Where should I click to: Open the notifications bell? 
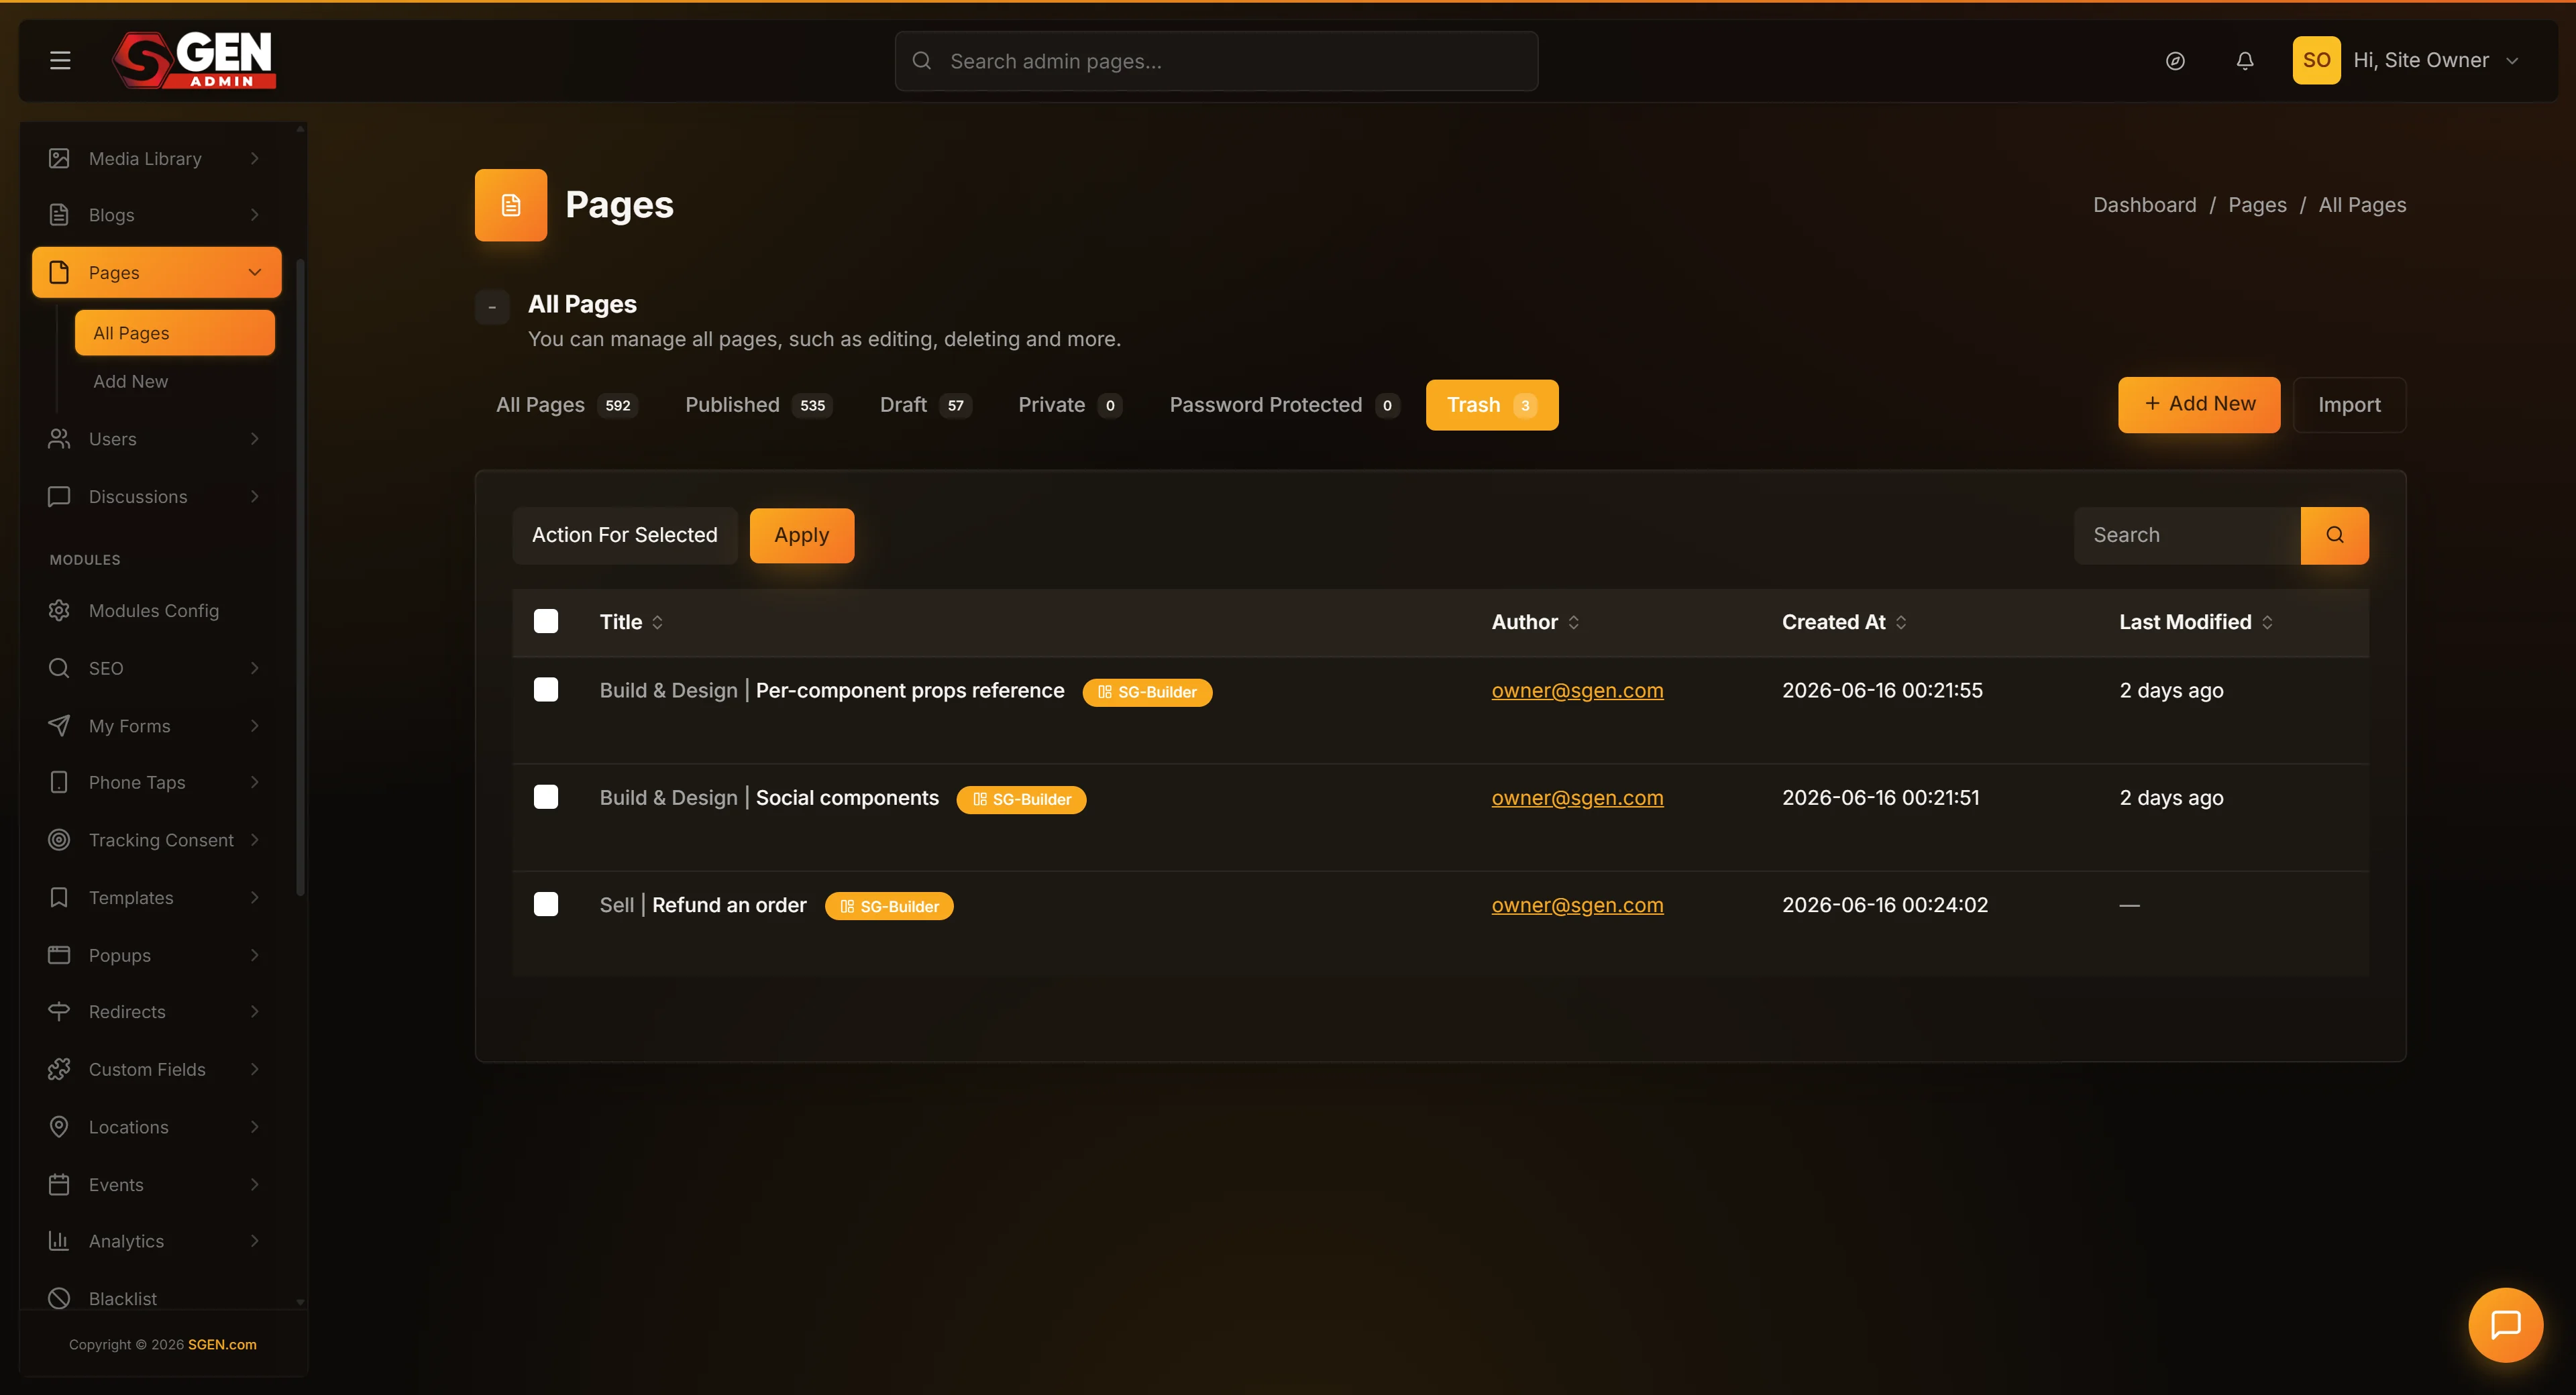click(x=2245, y=61)
